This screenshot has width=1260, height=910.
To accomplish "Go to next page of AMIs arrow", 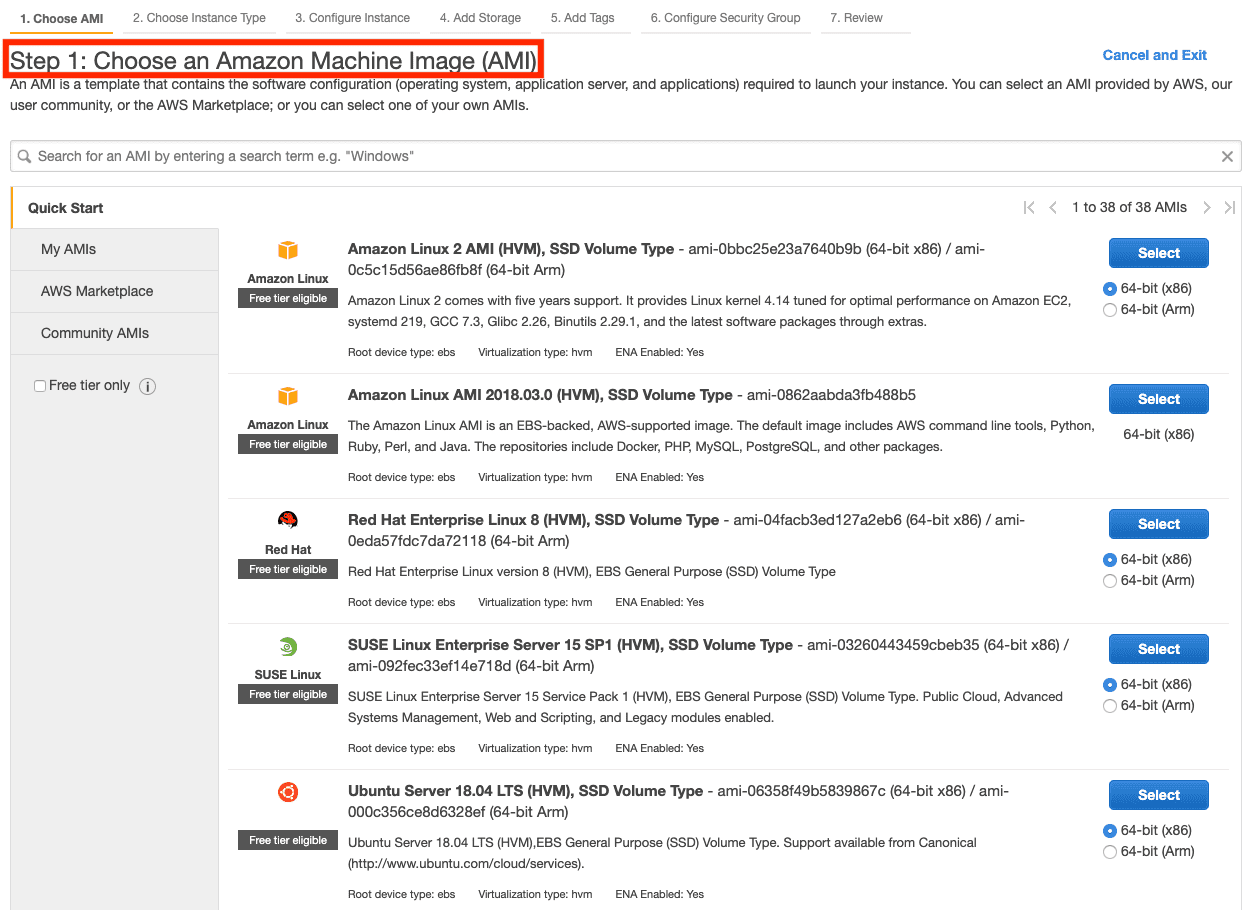I will pos(1207,208).
